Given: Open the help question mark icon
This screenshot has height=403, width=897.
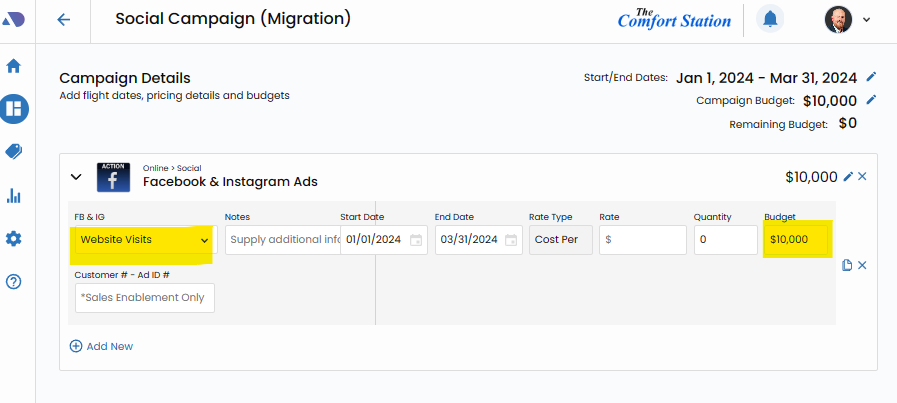Looking at the screenshot, I should (x=14, y=282).
